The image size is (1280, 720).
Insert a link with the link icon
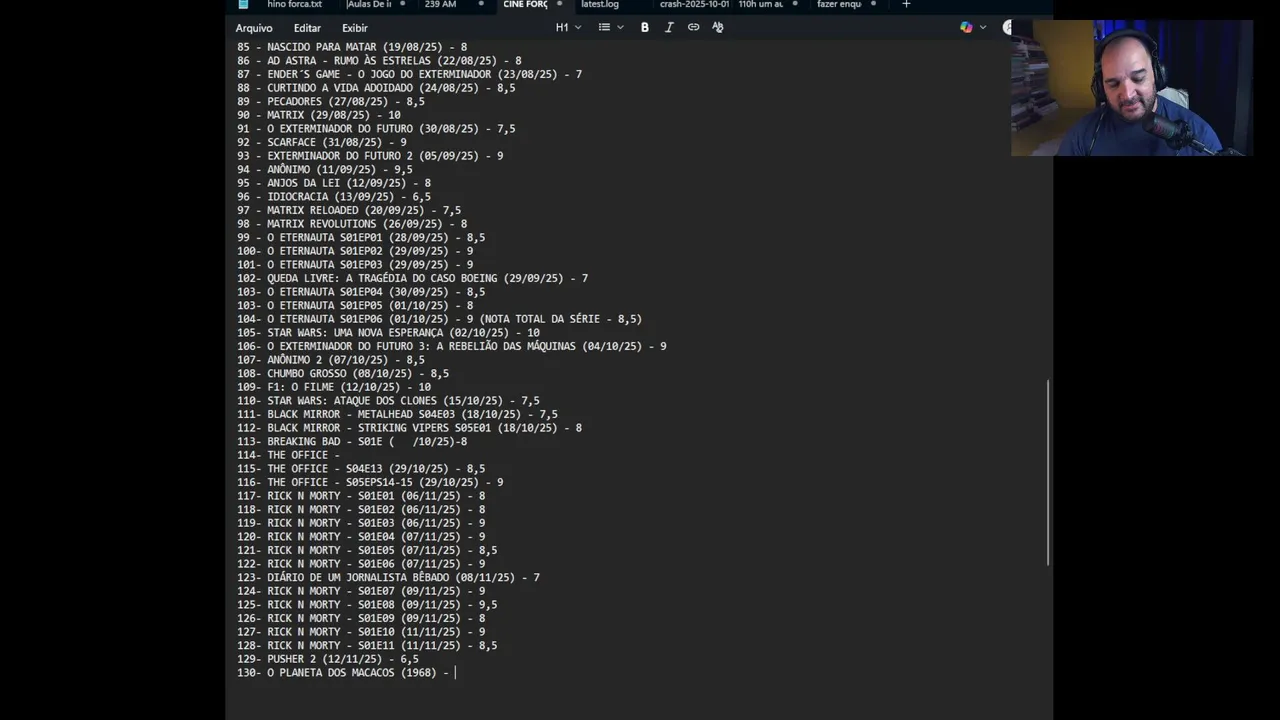tap(693, 28)
